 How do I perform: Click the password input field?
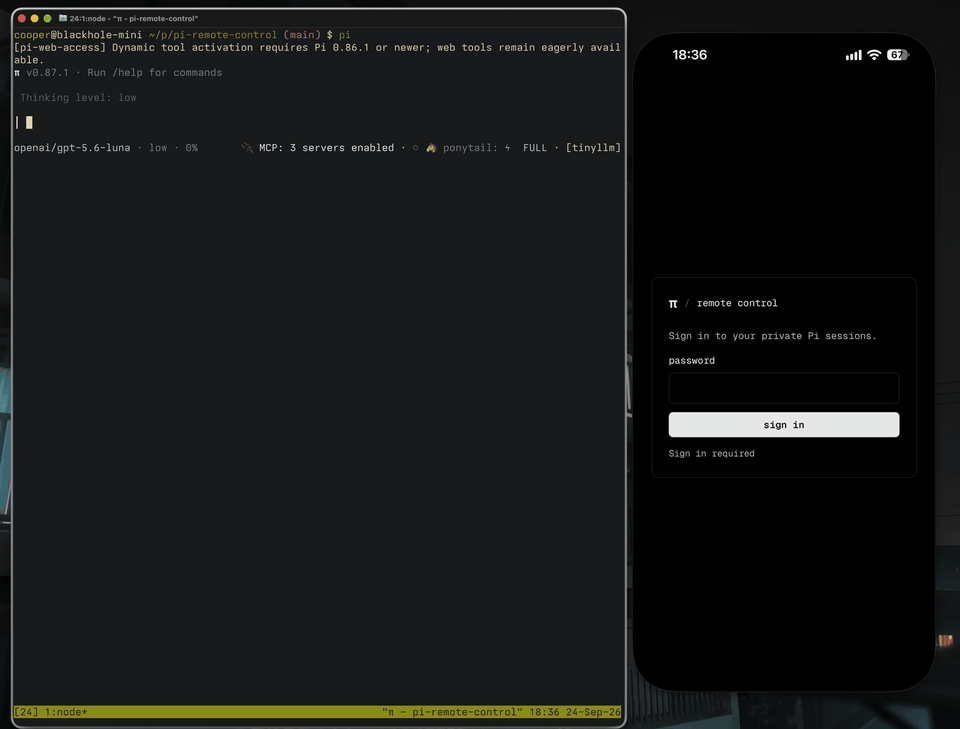[784, 388]
